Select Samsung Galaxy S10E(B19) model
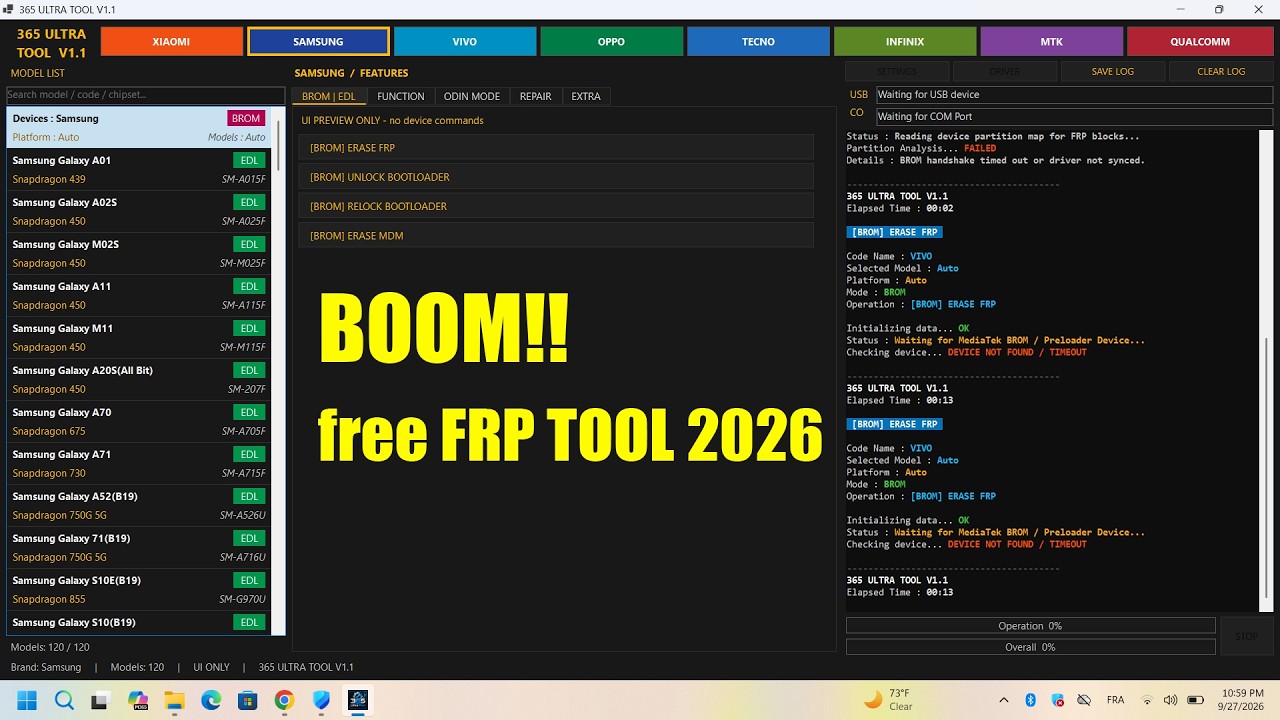The width and height of the screenshot is (1280, 720). pos(139,589)
